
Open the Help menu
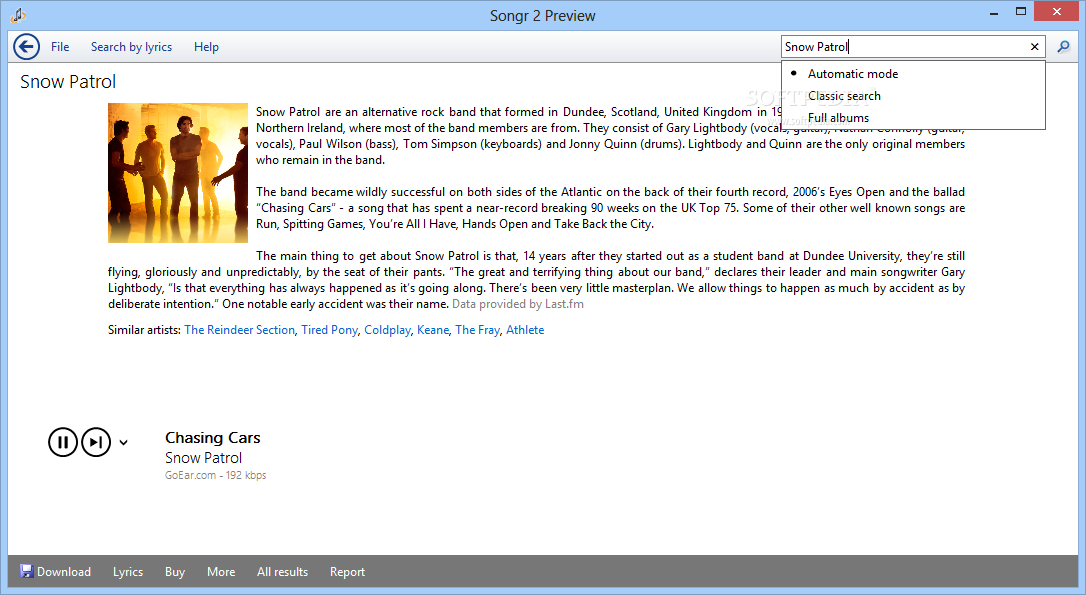206,47
